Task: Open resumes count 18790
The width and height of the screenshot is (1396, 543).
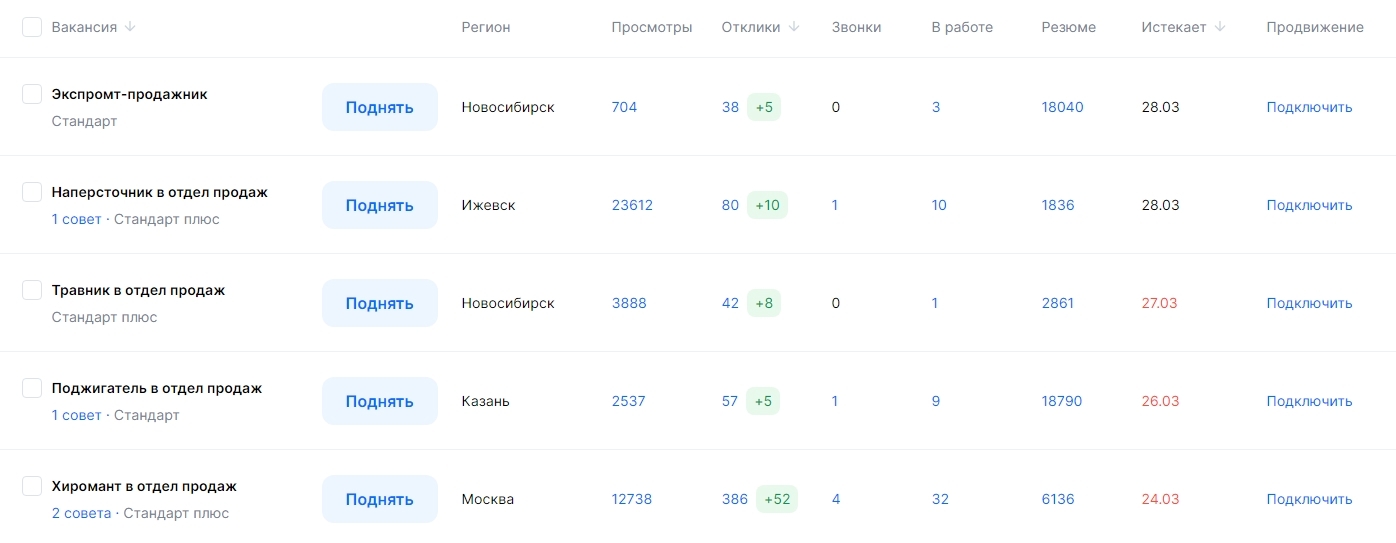Action: tap(1062, 401)
